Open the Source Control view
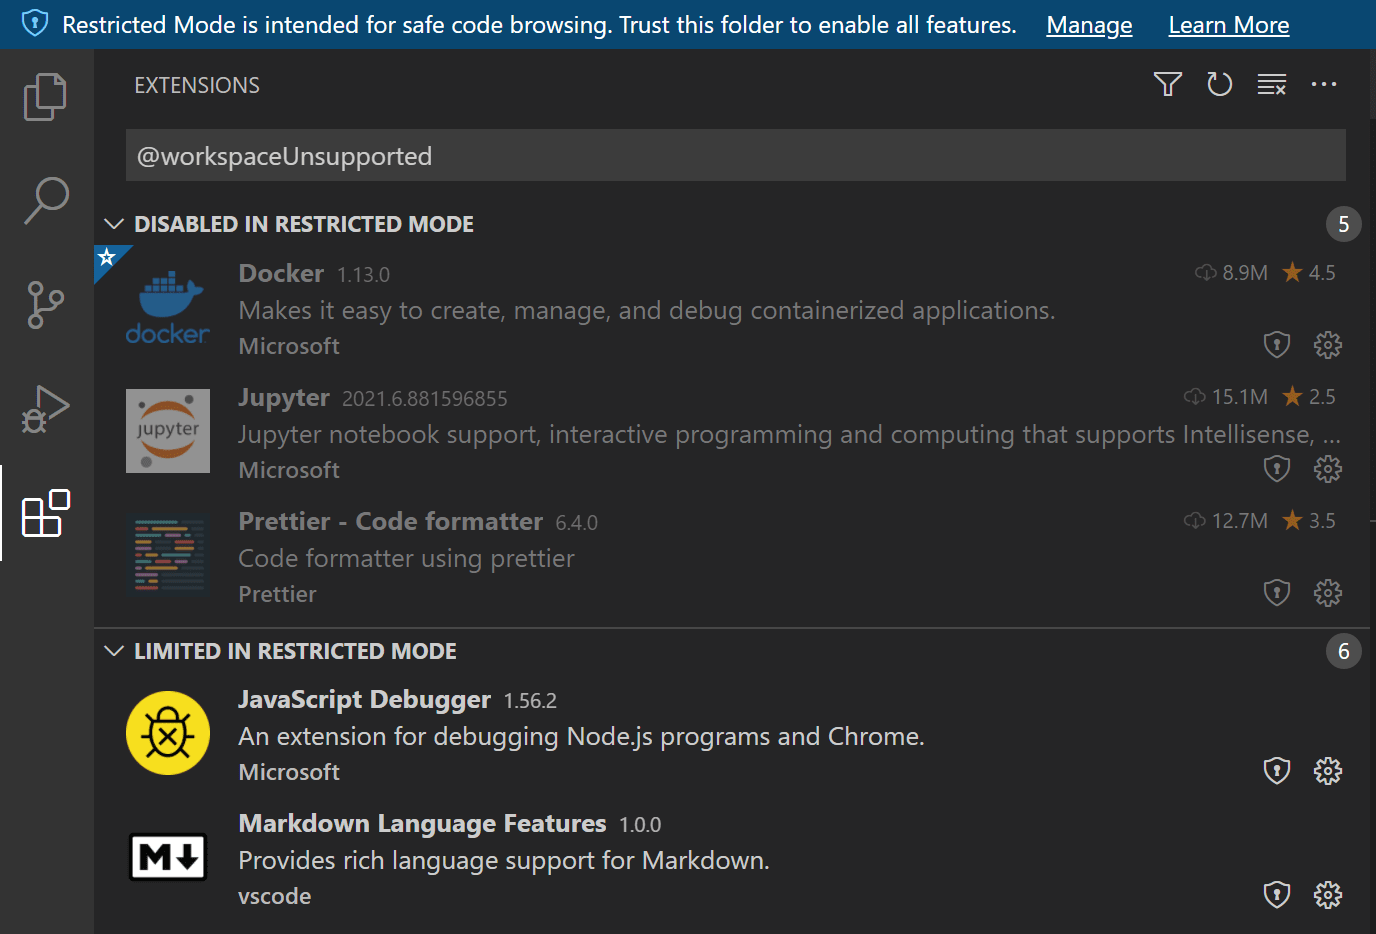 [45, 305]
